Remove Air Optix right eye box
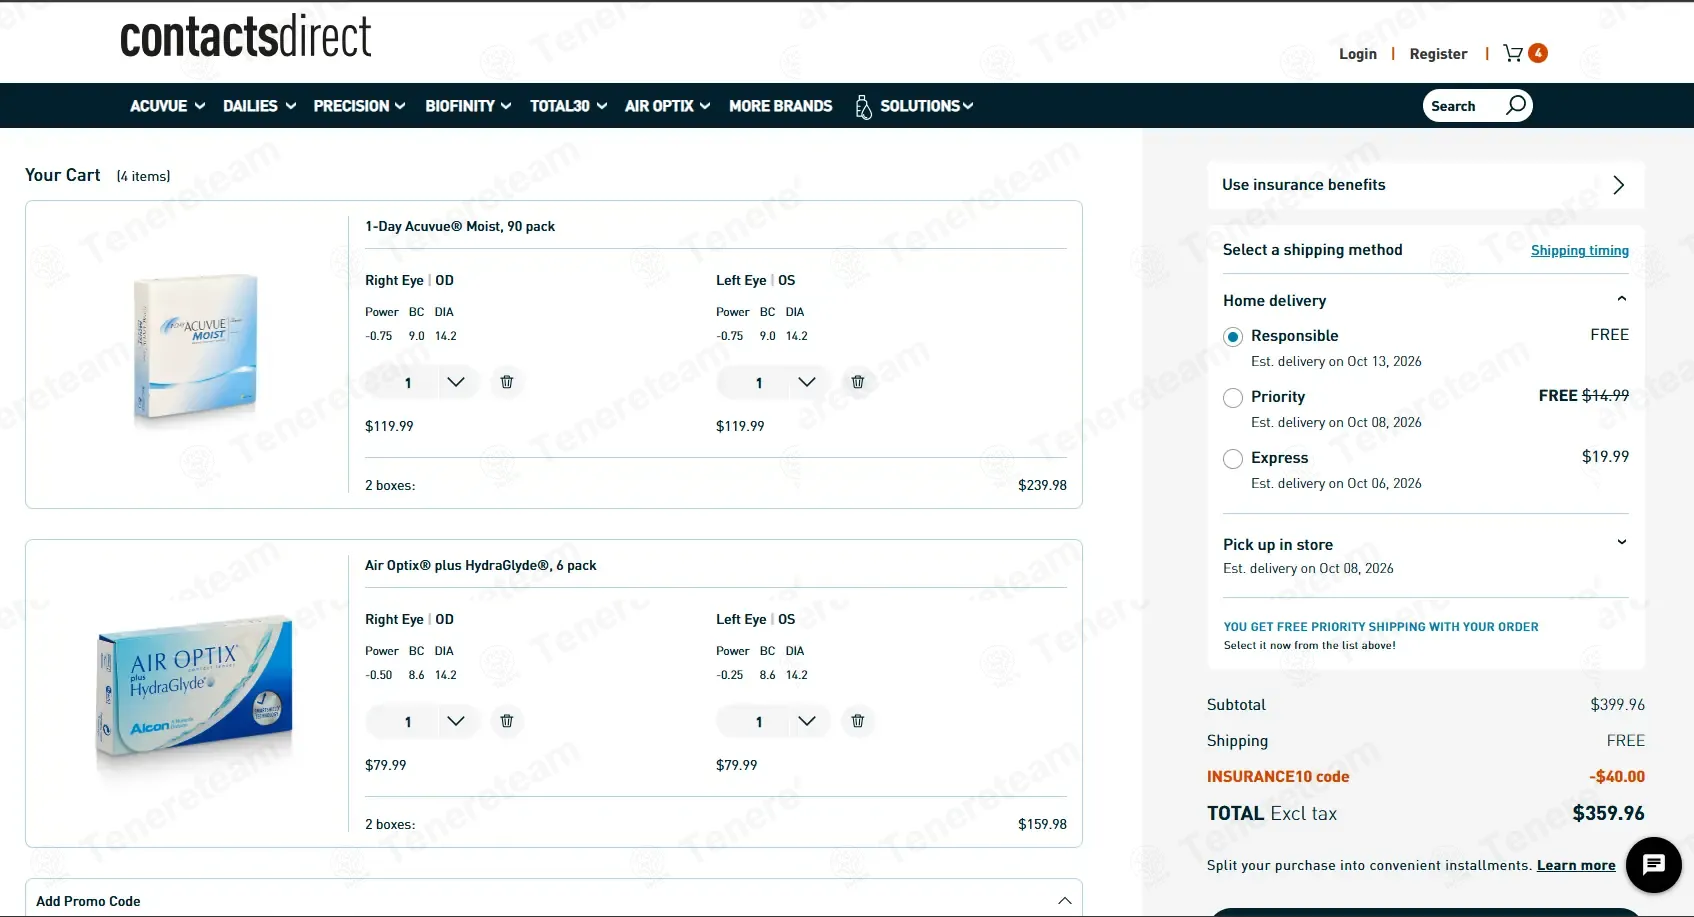The image size is (1694, 917). 507,721
